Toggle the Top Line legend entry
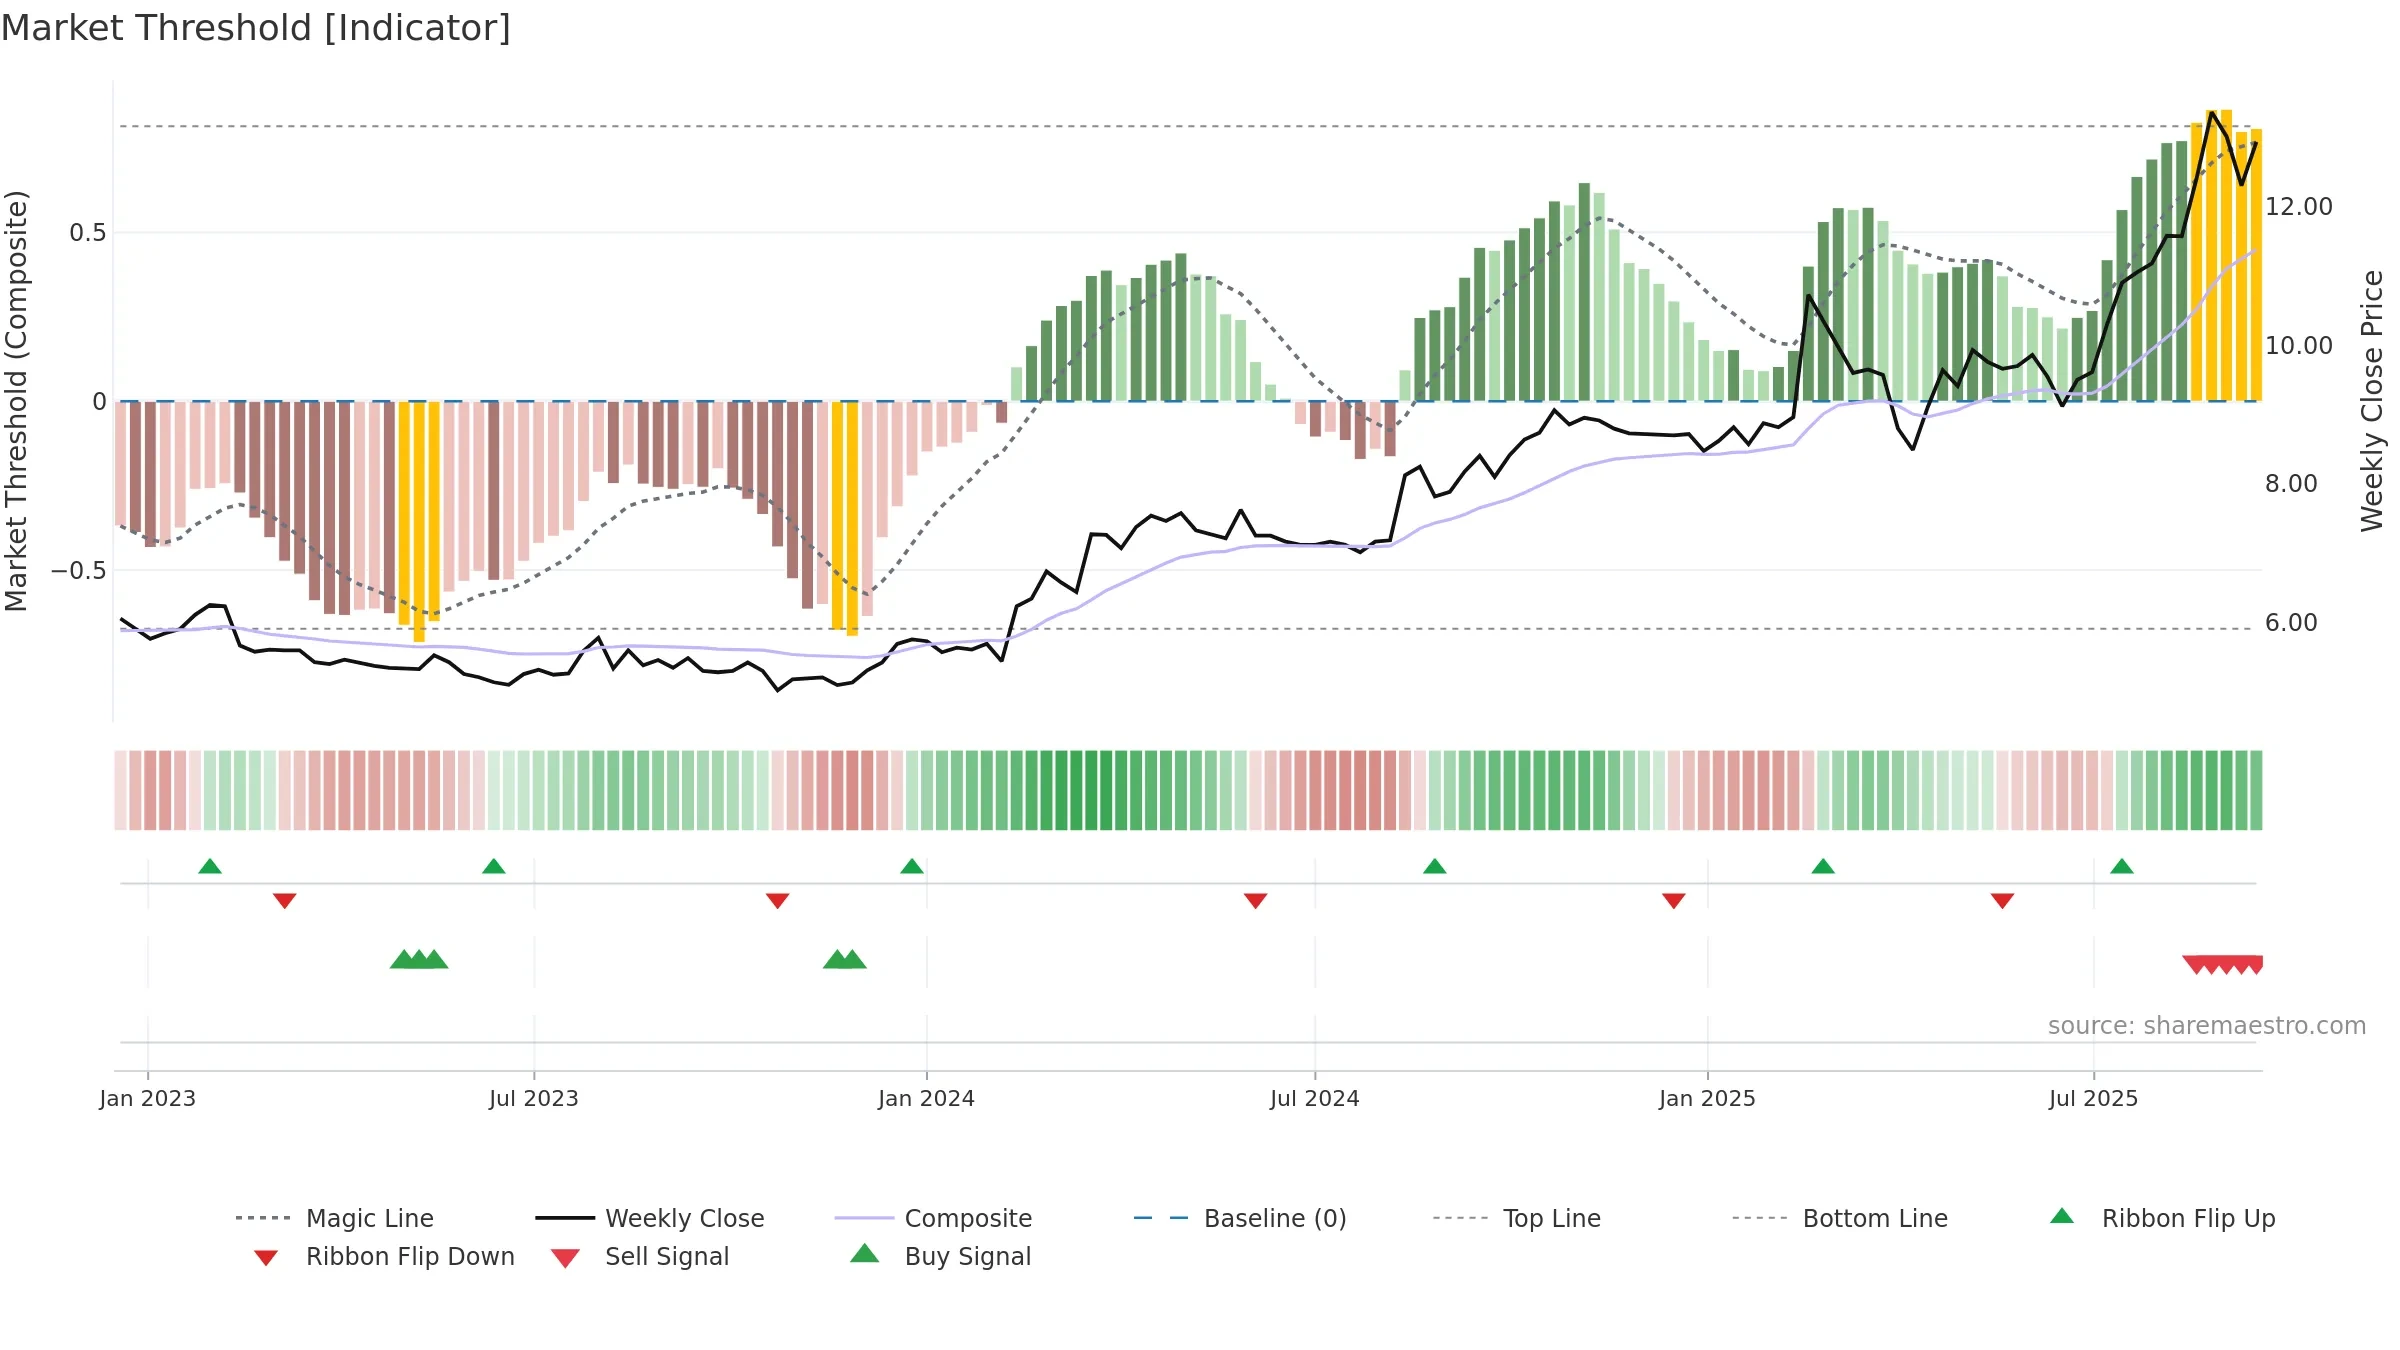The width and height of the screenshot is (2400, 1350). pyautogui.click(x=1516, y=1218)
